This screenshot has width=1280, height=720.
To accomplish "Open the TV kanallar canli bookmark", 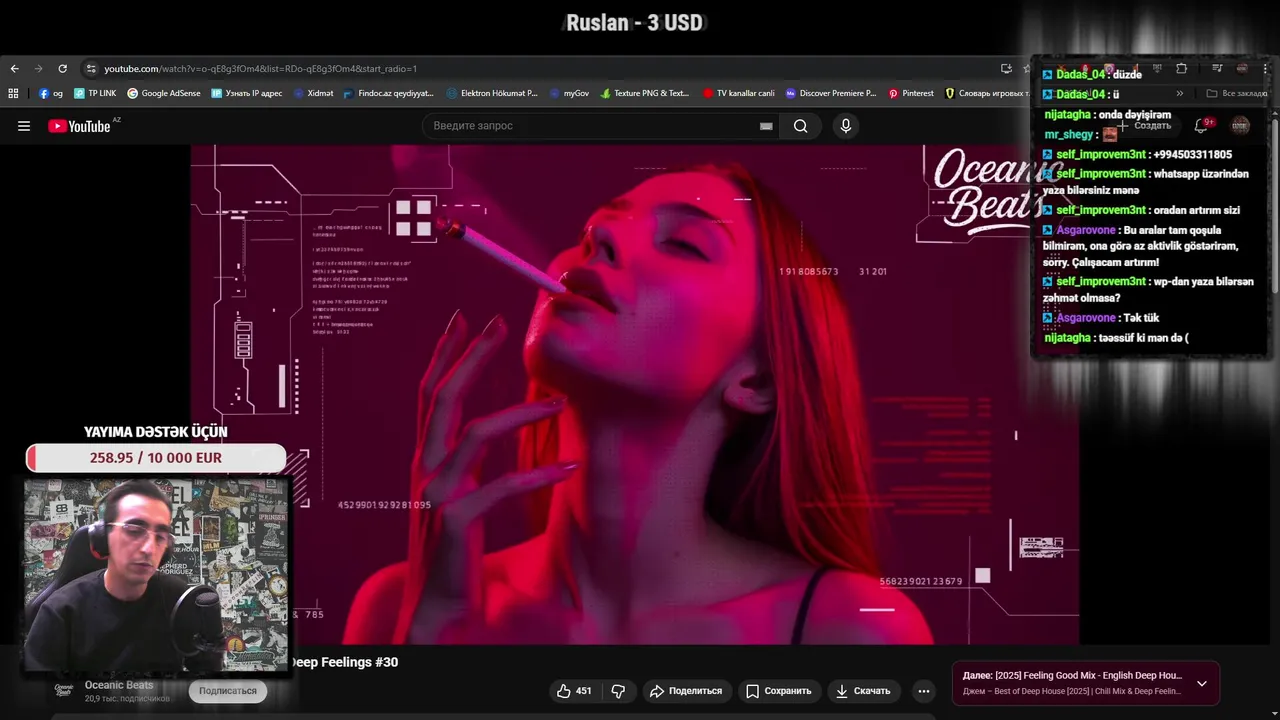I will [739, 93].
